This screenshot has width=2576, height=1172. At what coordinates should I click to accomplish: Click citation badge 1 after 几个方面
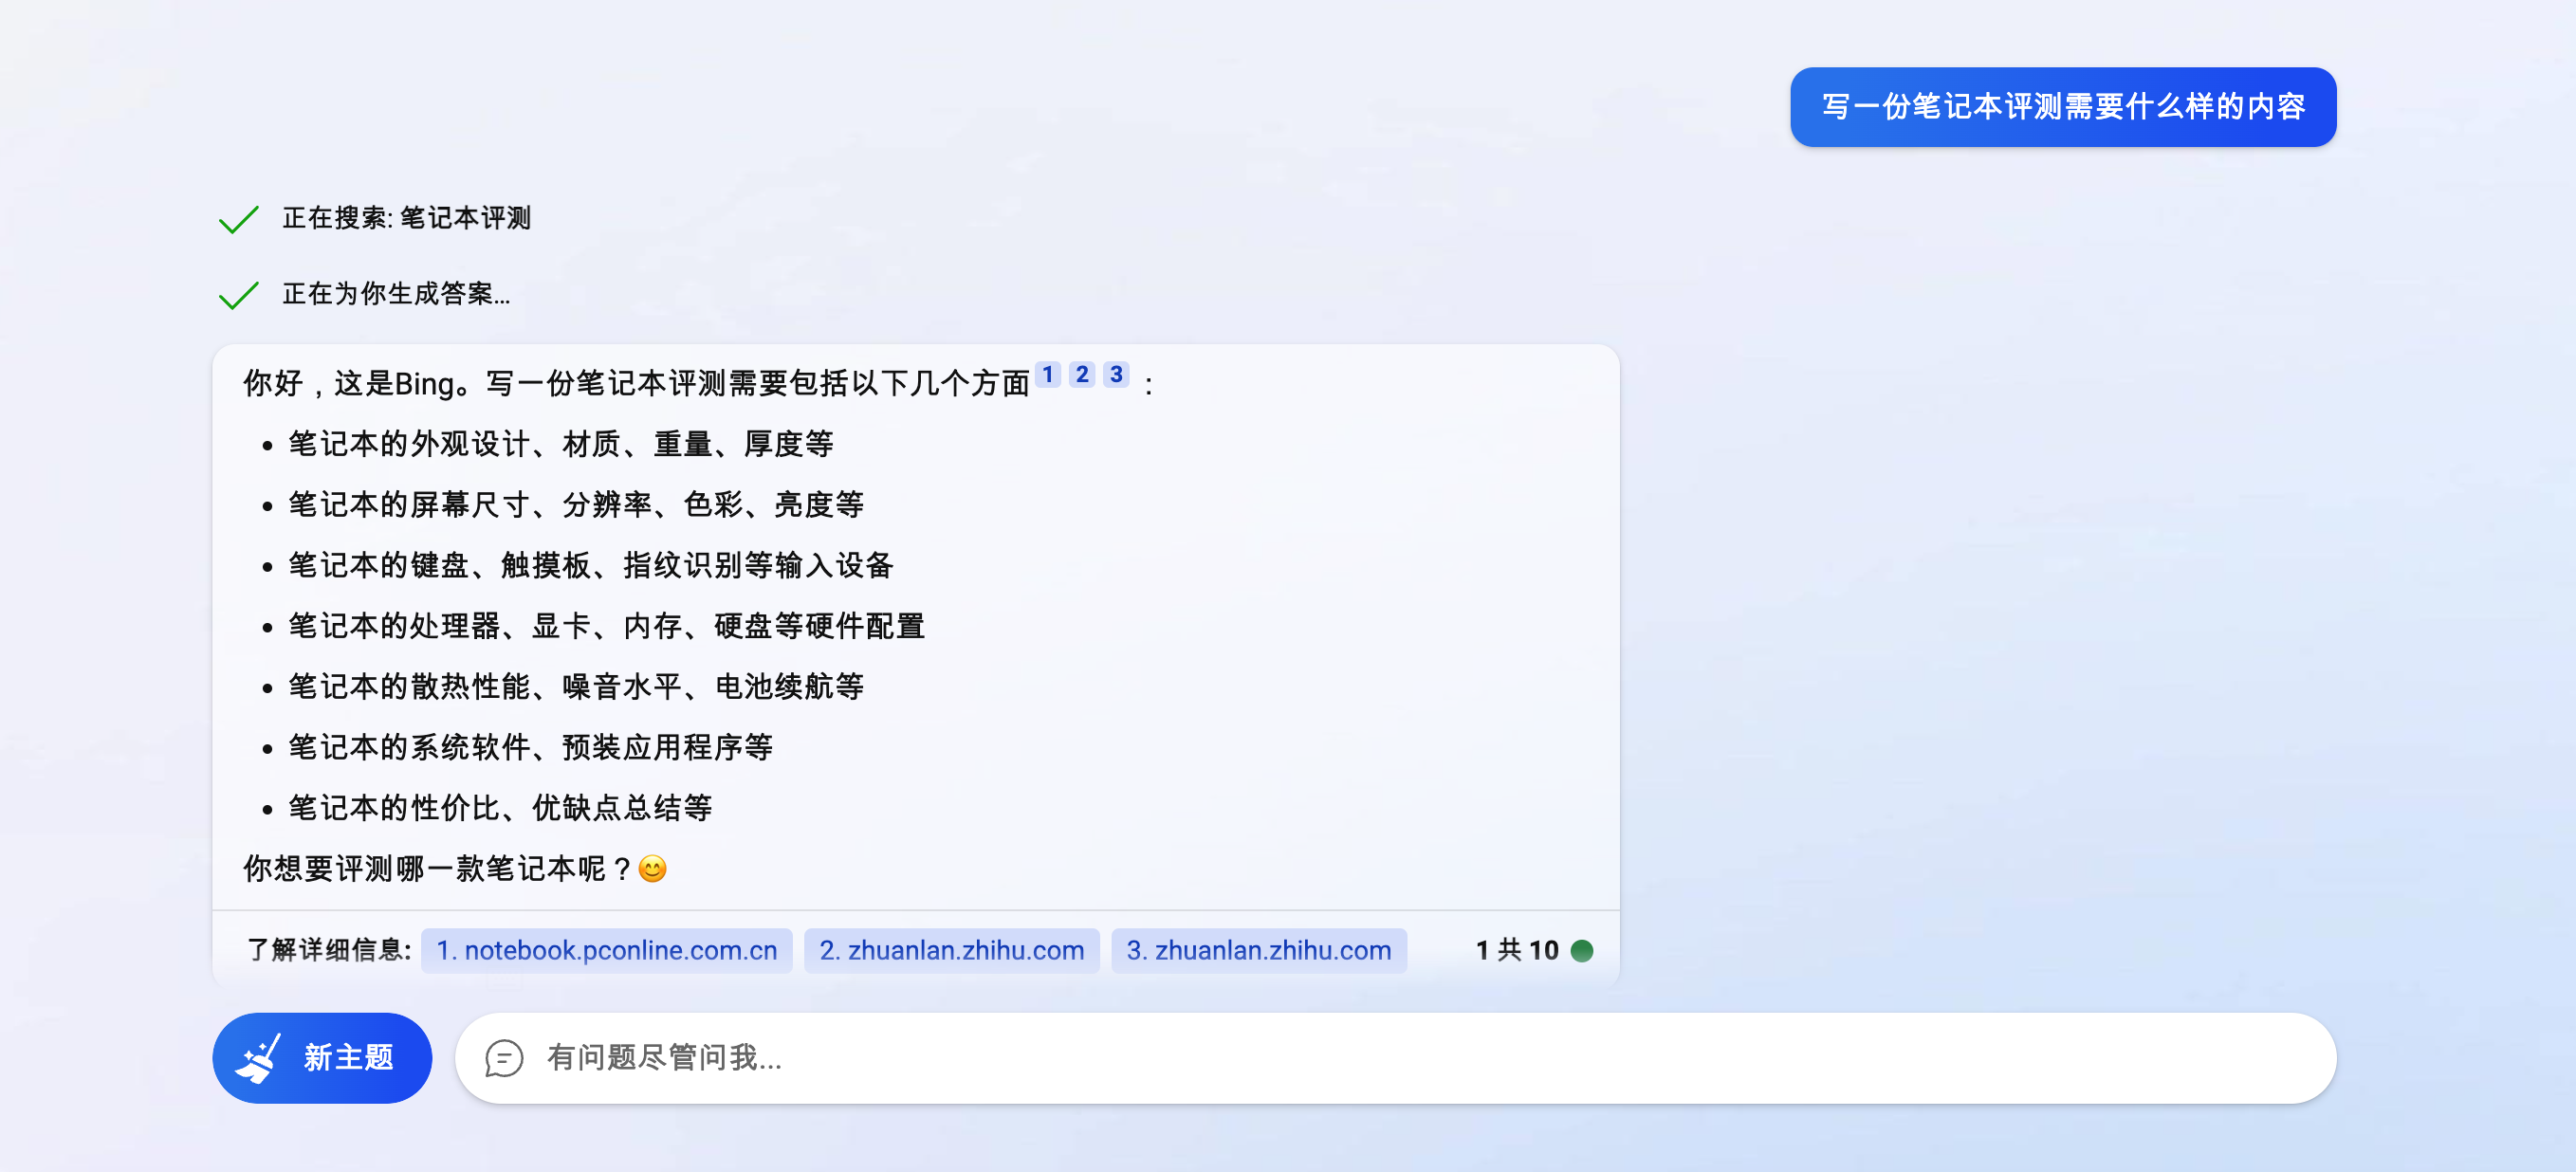tap(1047, 375)
